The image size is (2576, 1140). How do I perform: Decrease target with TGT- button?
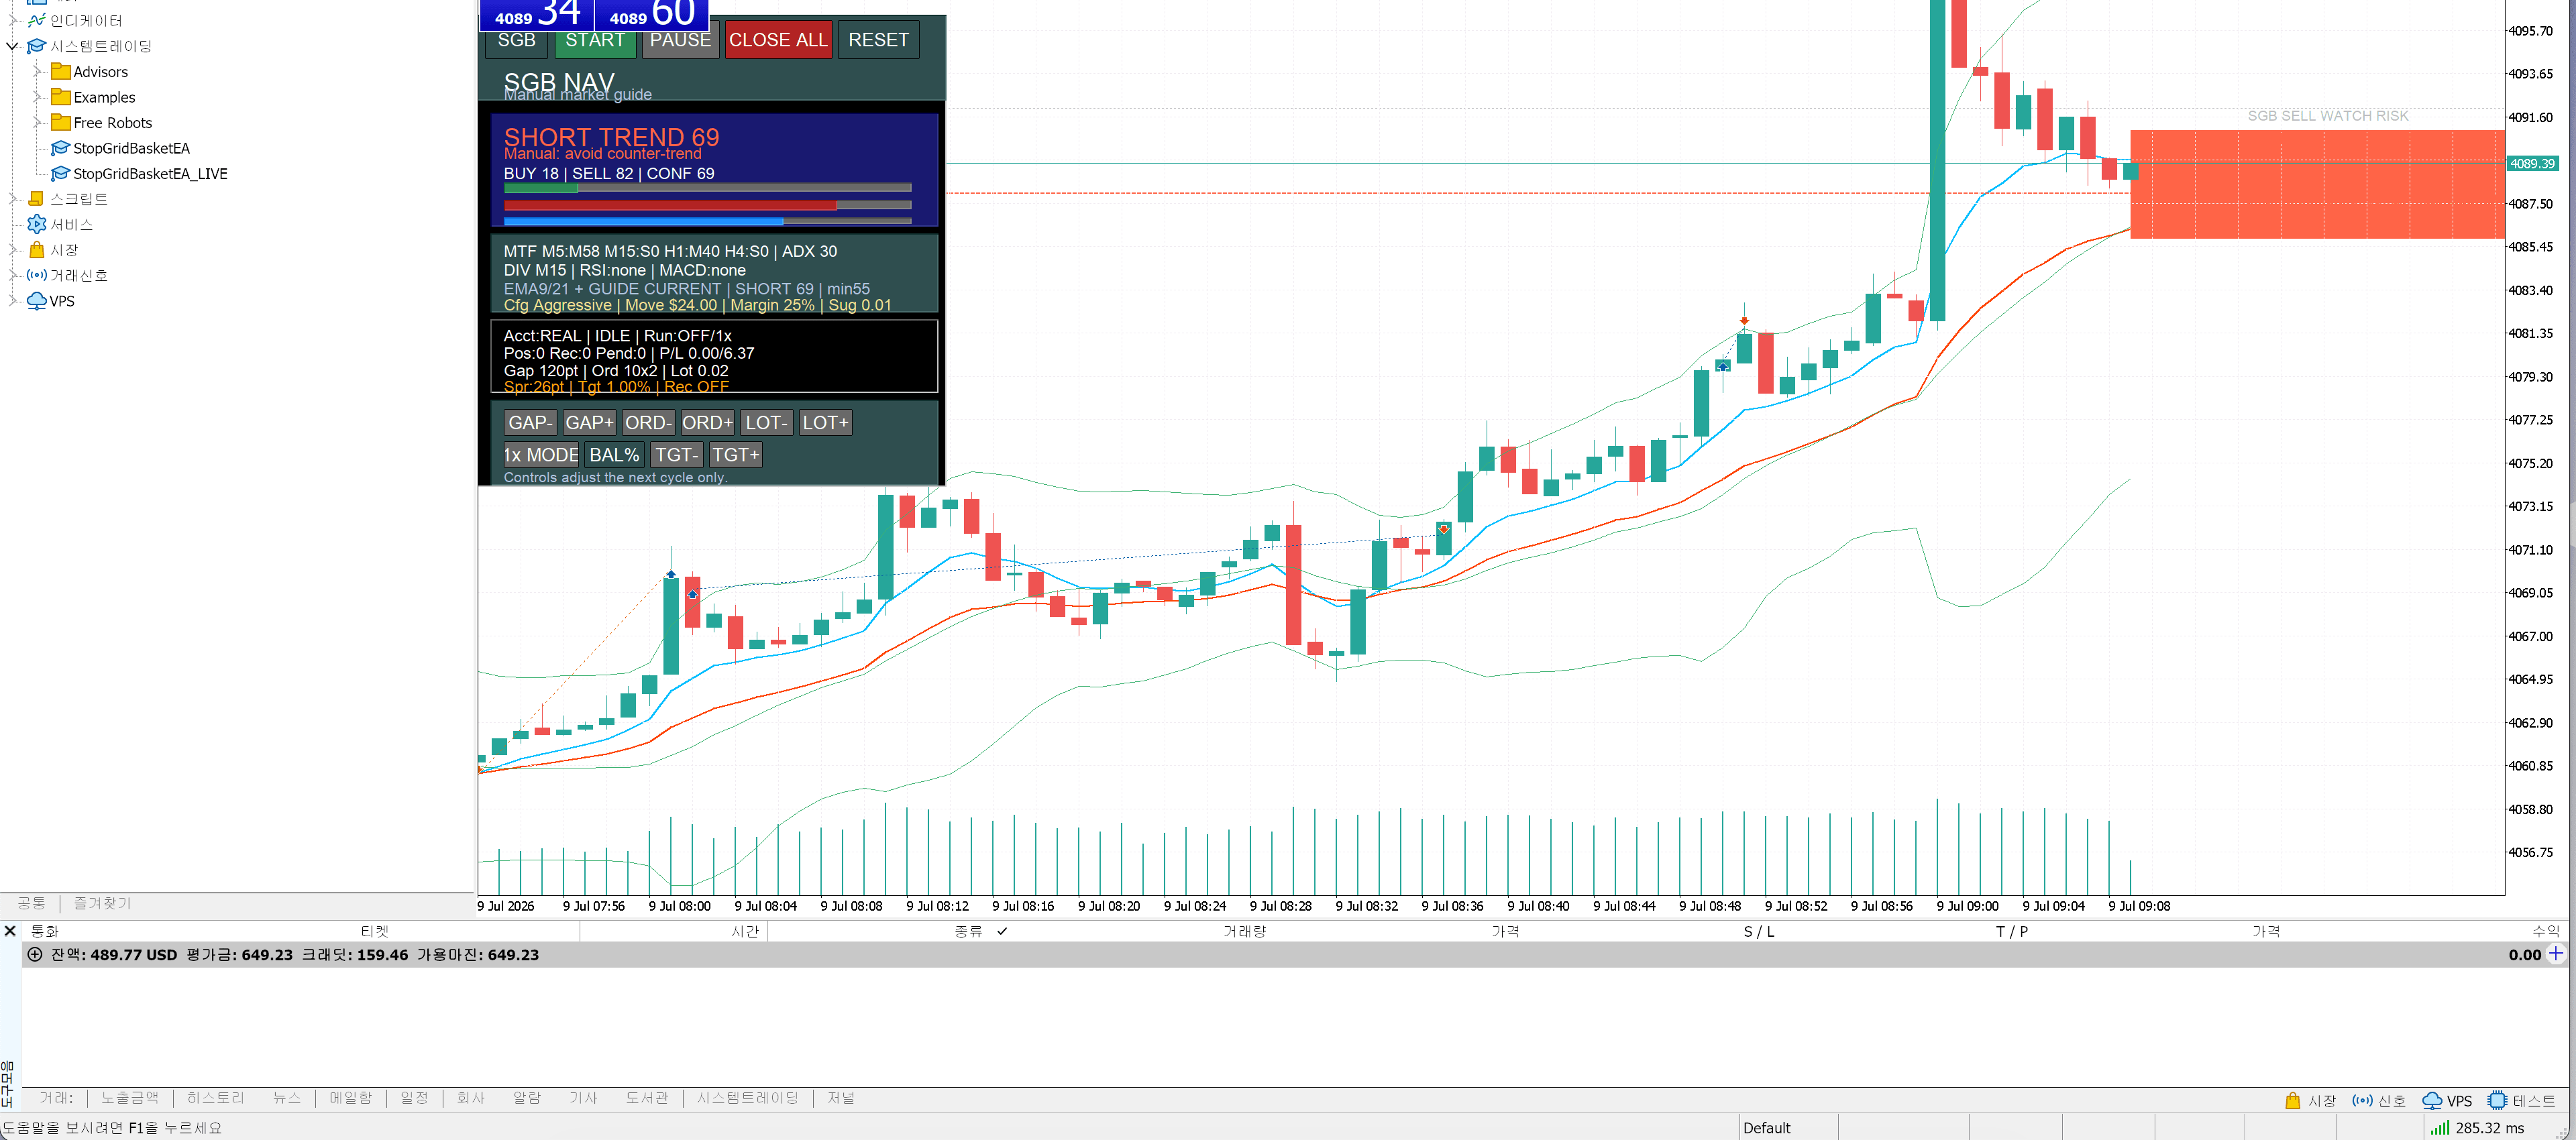coord(676,455)
